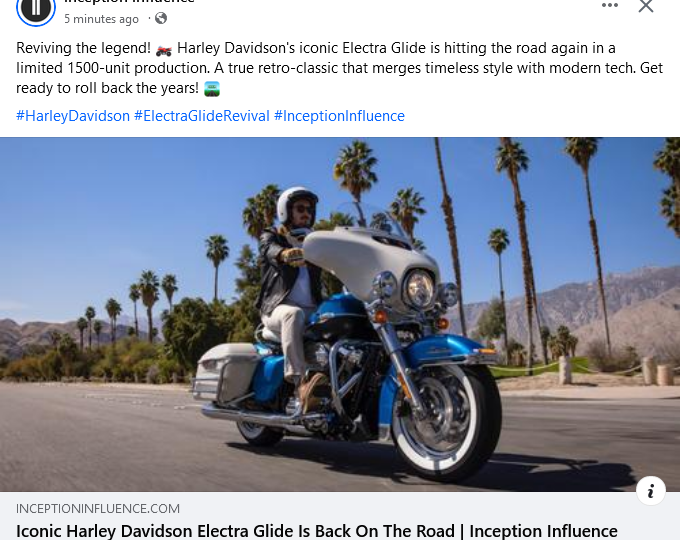The height and width of the screenshot is (540, 680).
Task: Click the motorcycle's round headlight in photo
Action: pos(418,288)
